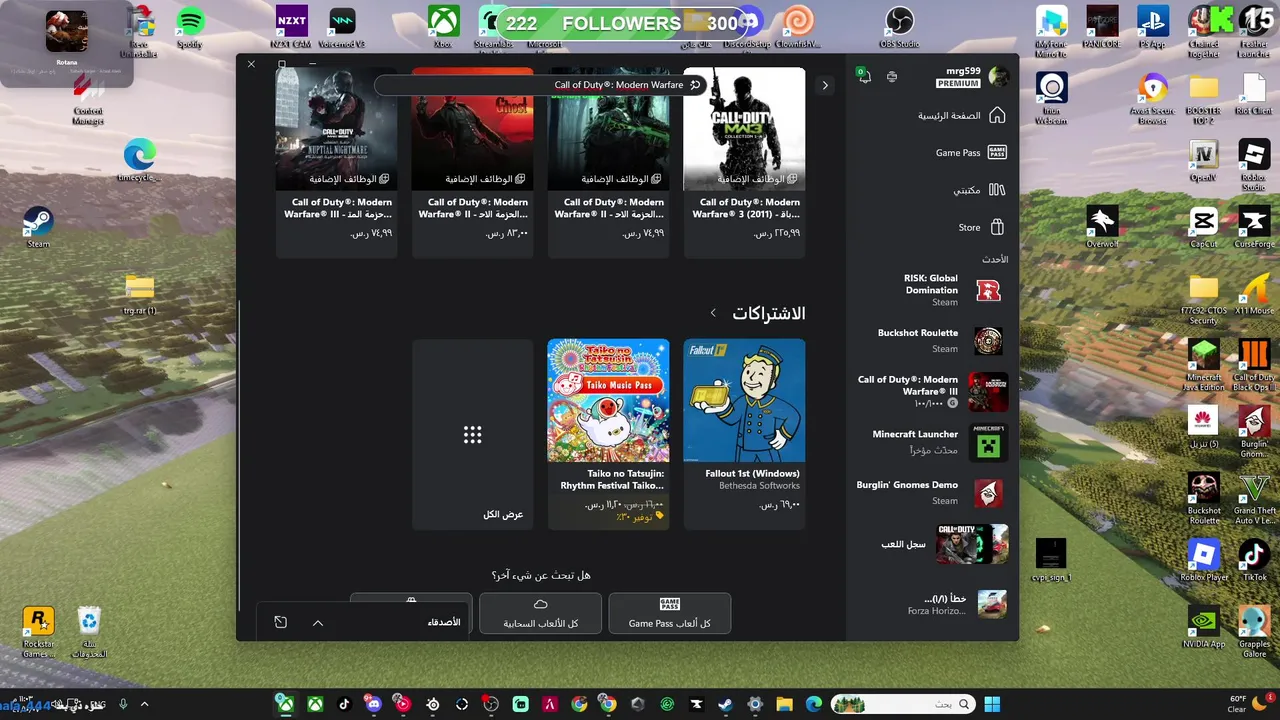Image resolution: width=1280 pixels, height=720 pixels.
Task: Open the Roblox Studio desktop shortcut
Action: click(1254, 165)
